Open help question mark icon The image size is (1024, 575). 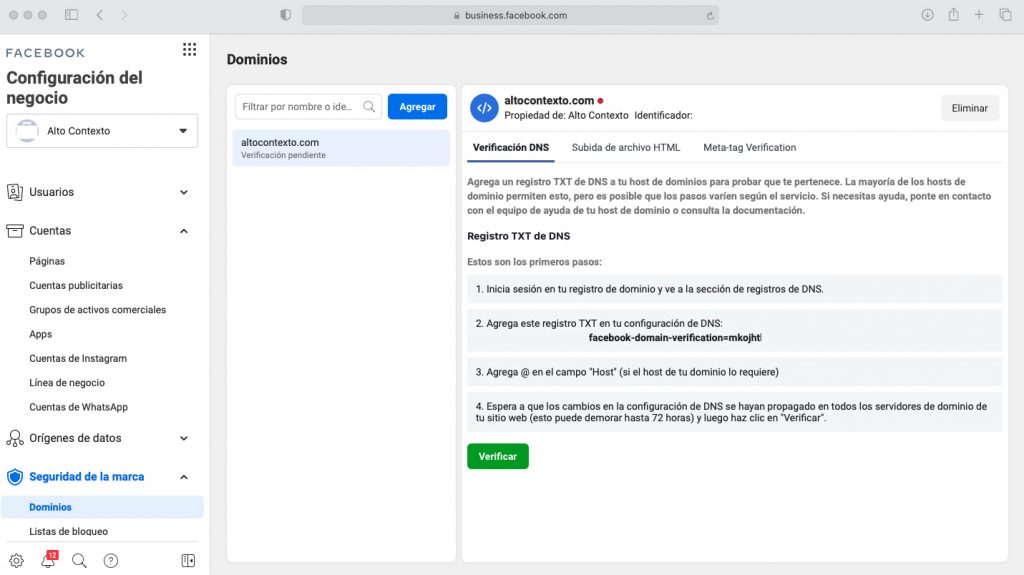point(111,561)
